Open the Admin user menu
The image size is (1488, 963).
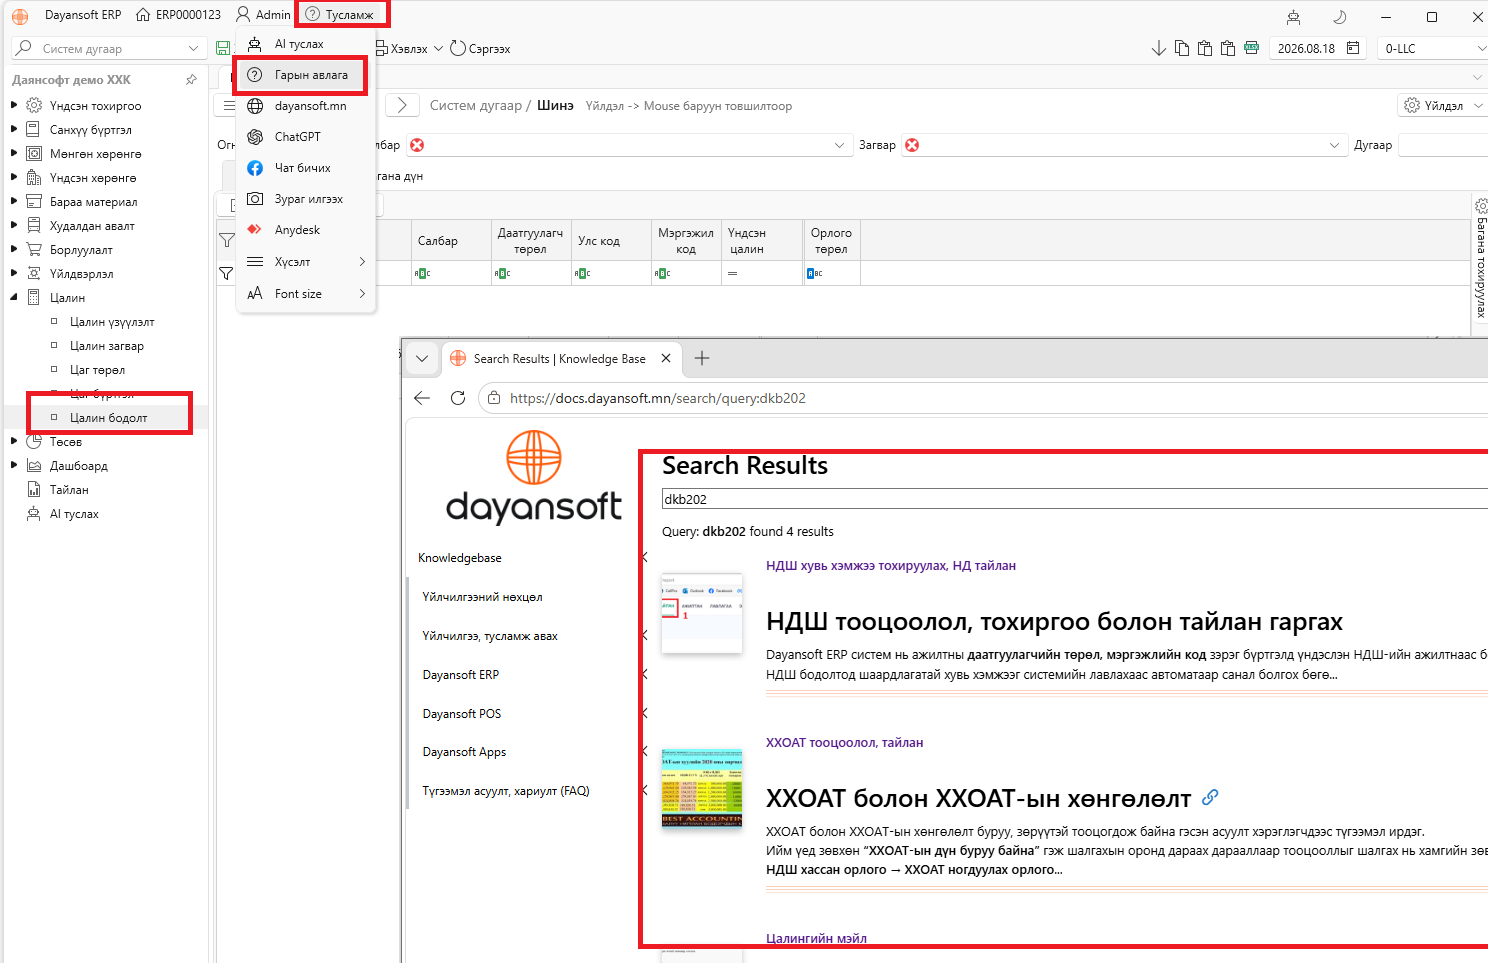(263, 15)
